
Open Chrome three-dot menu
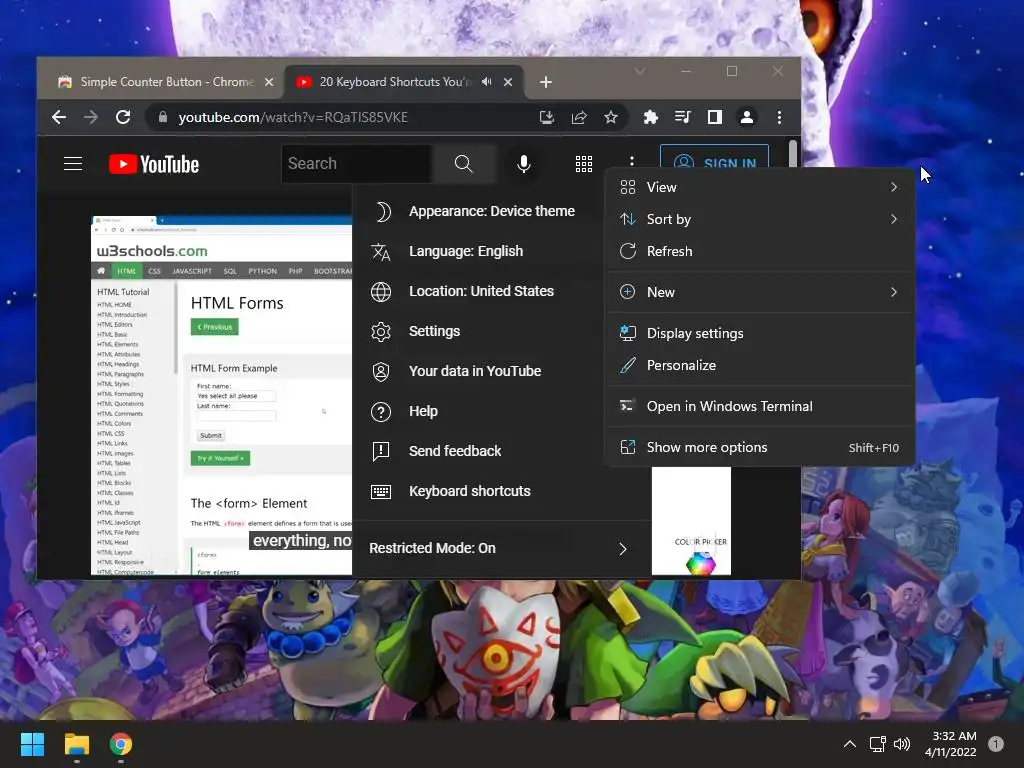click(x=779, y=117)
